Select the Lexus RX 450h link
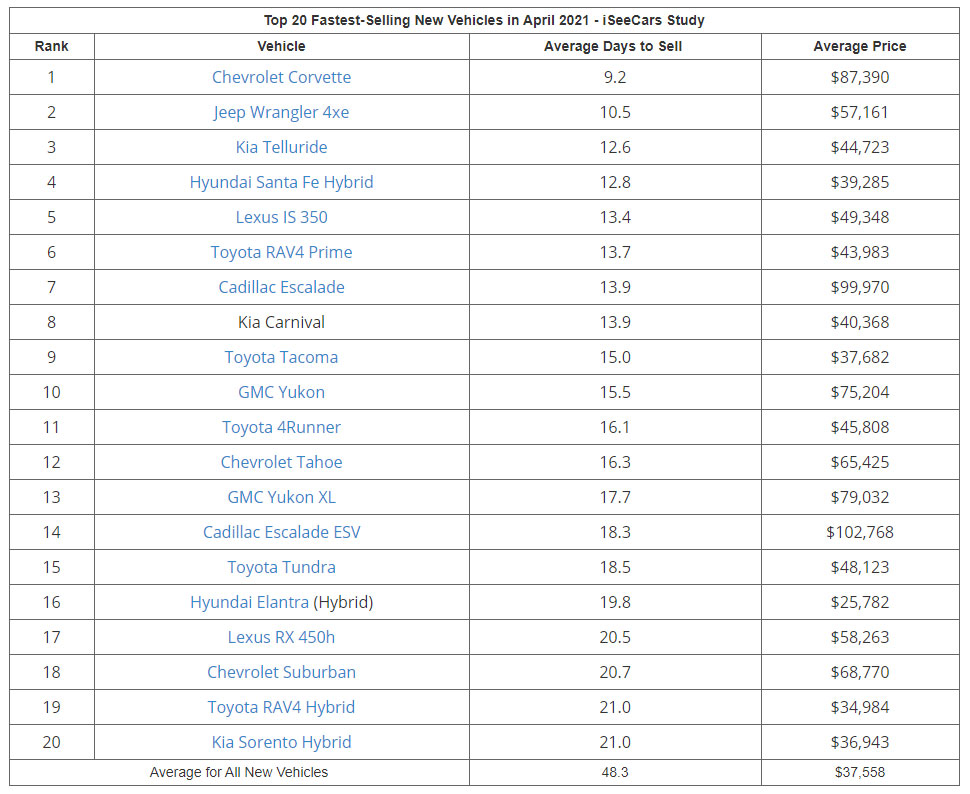The width and height of the screenshot is (970, 794). [281, 637]
